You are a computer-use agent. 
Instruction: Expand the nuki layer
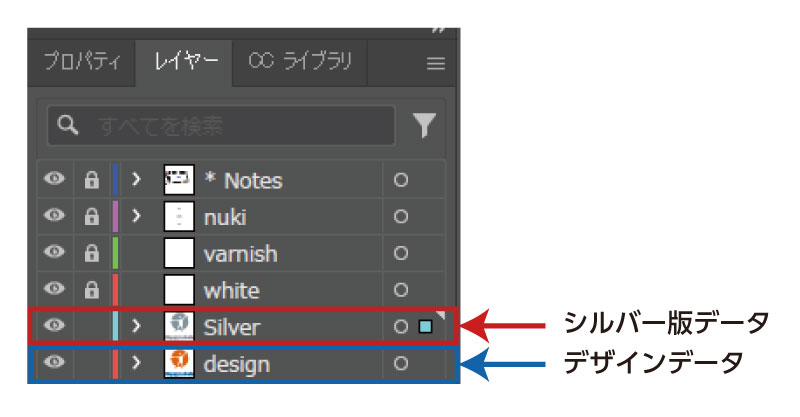coord(136,216)
